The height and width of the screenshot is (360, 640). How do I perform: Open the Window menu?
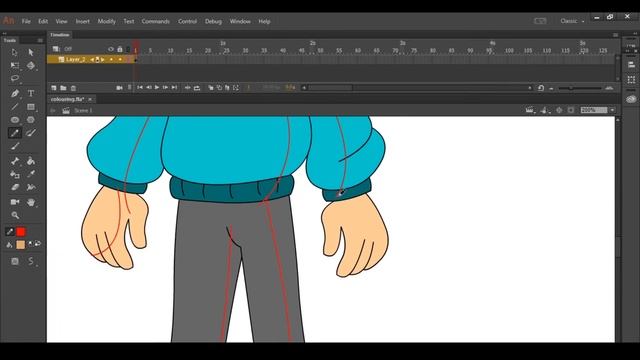coord(240,21)
